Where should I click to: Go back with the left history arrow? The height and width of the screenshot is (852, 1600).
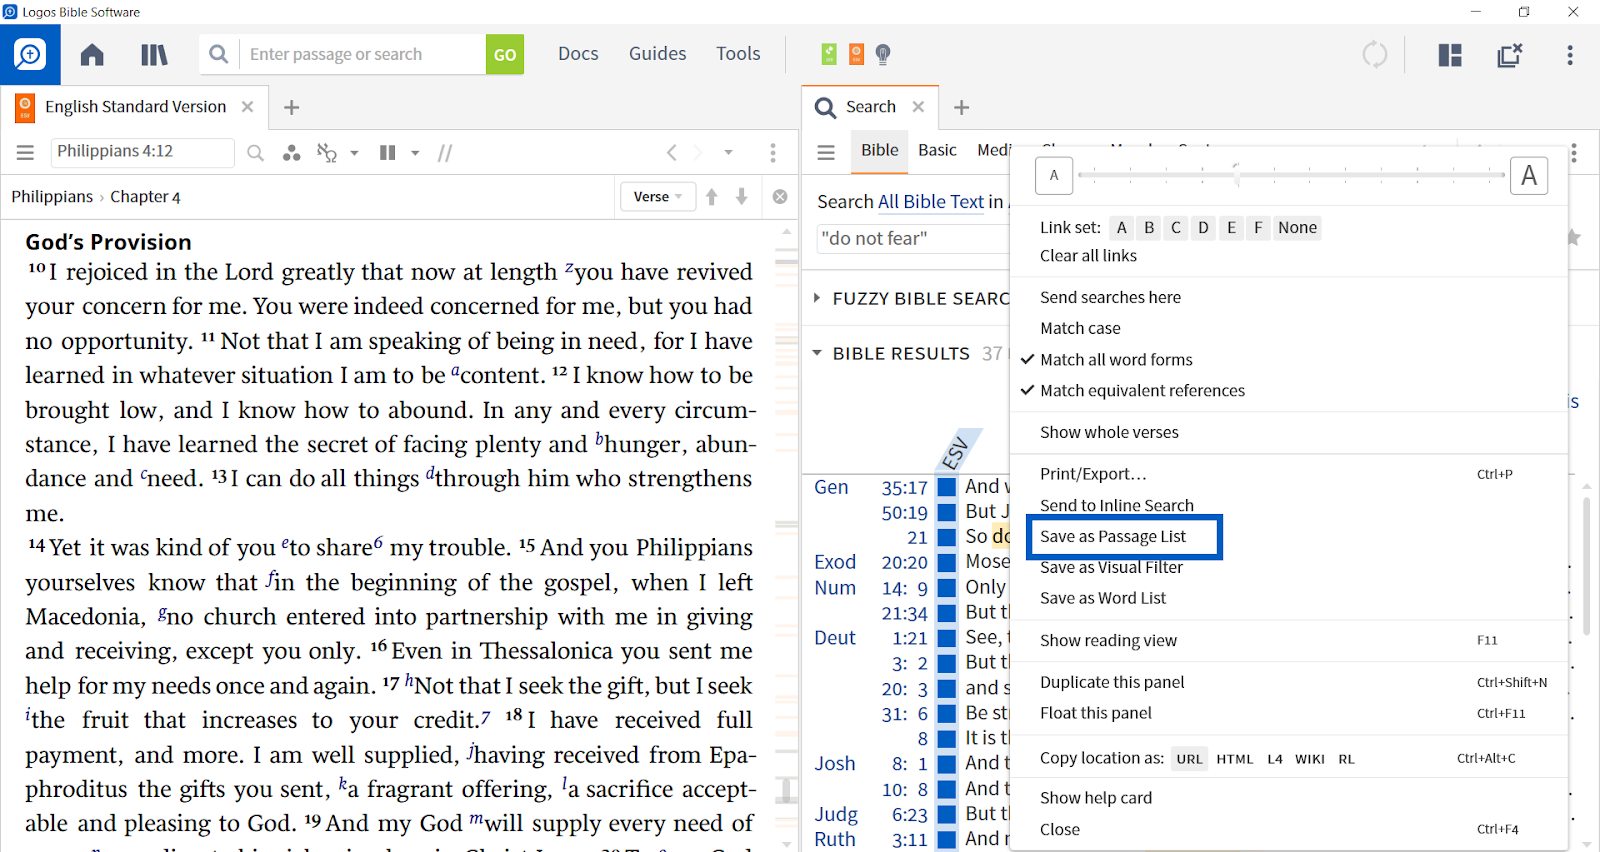[x=672, y=153]
